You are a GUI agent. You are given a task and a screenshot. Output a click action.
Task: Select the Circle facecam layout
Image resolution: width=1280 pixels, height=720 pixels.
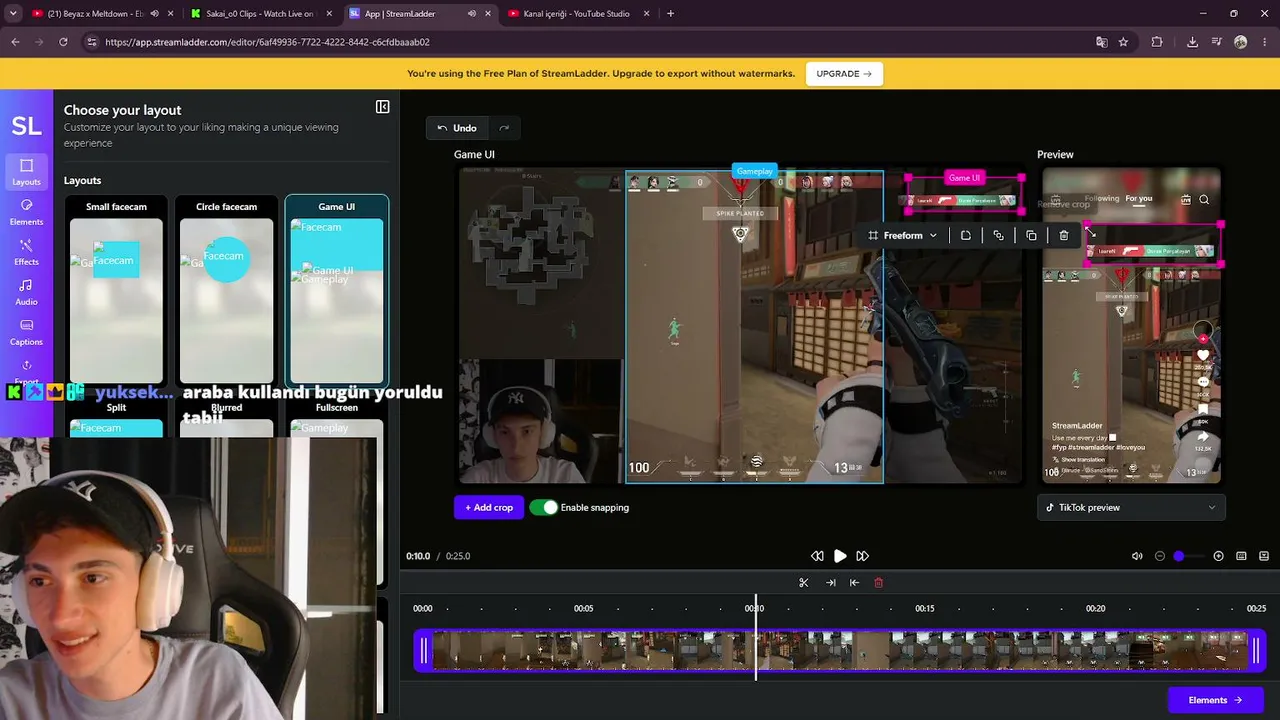point(226,290)
